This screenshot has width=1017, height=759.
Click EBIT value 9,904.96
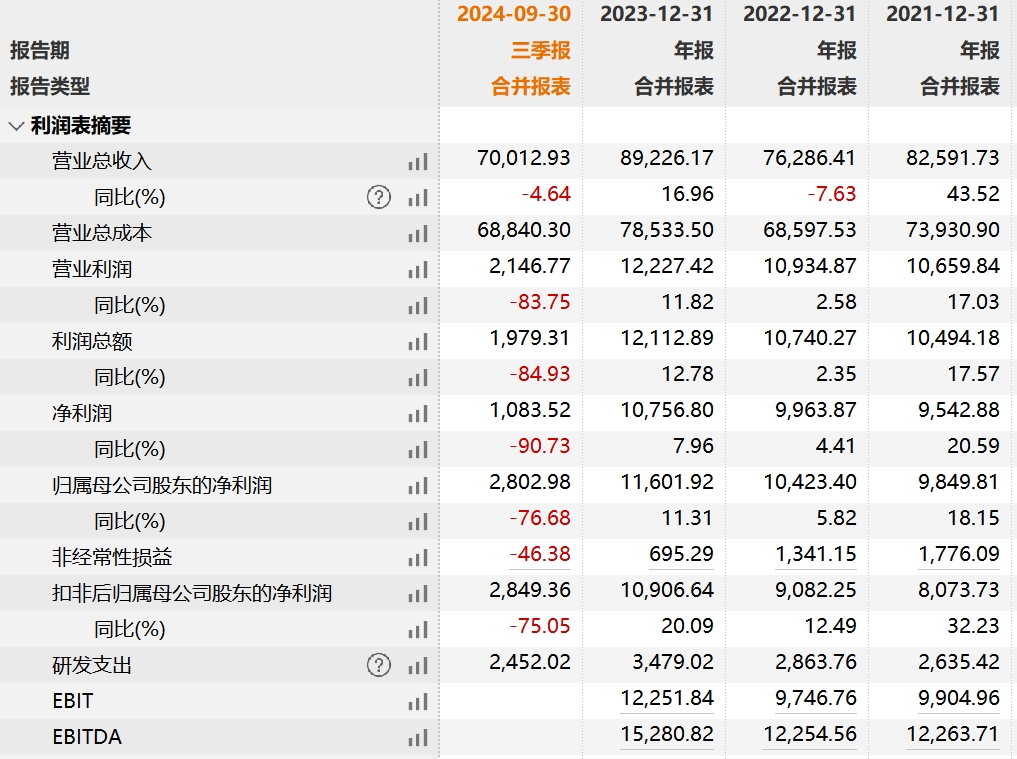click(x=959, y=698)
